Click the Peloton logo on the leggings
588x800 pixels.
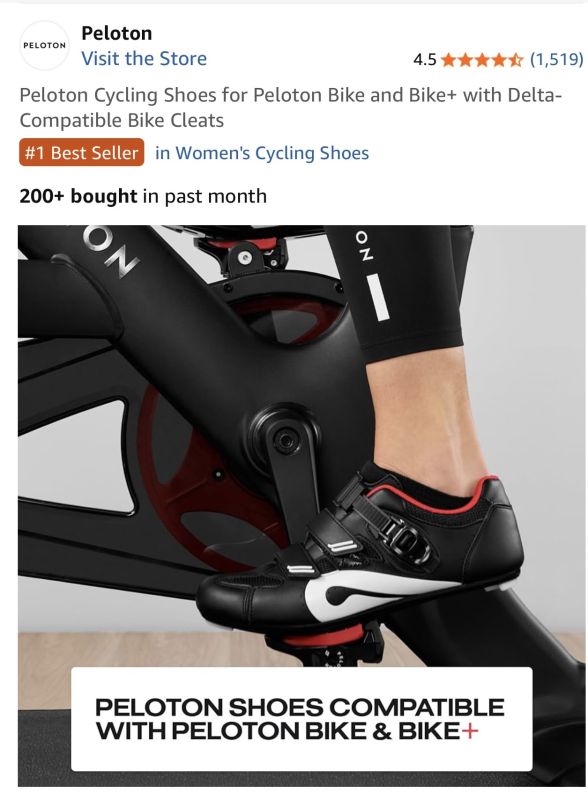370,274
